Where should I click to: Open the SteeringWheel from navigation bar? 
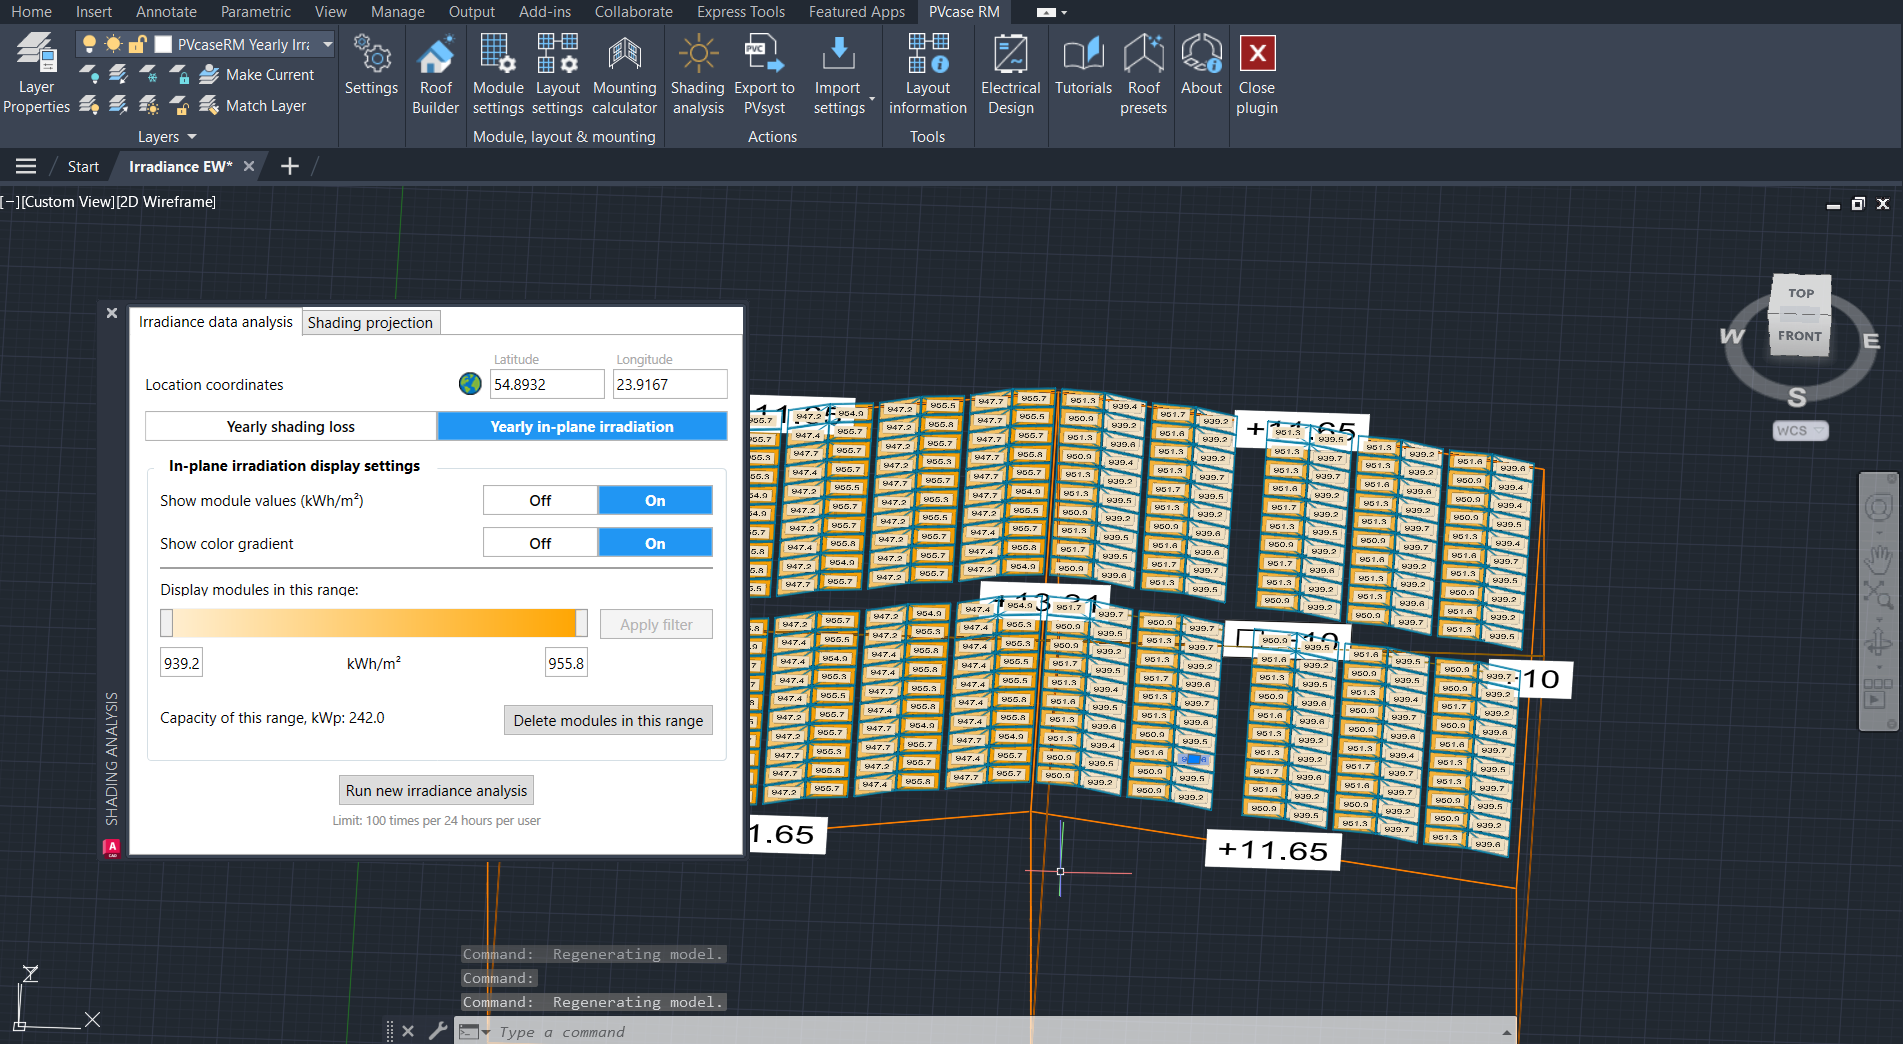(1878, 508)
